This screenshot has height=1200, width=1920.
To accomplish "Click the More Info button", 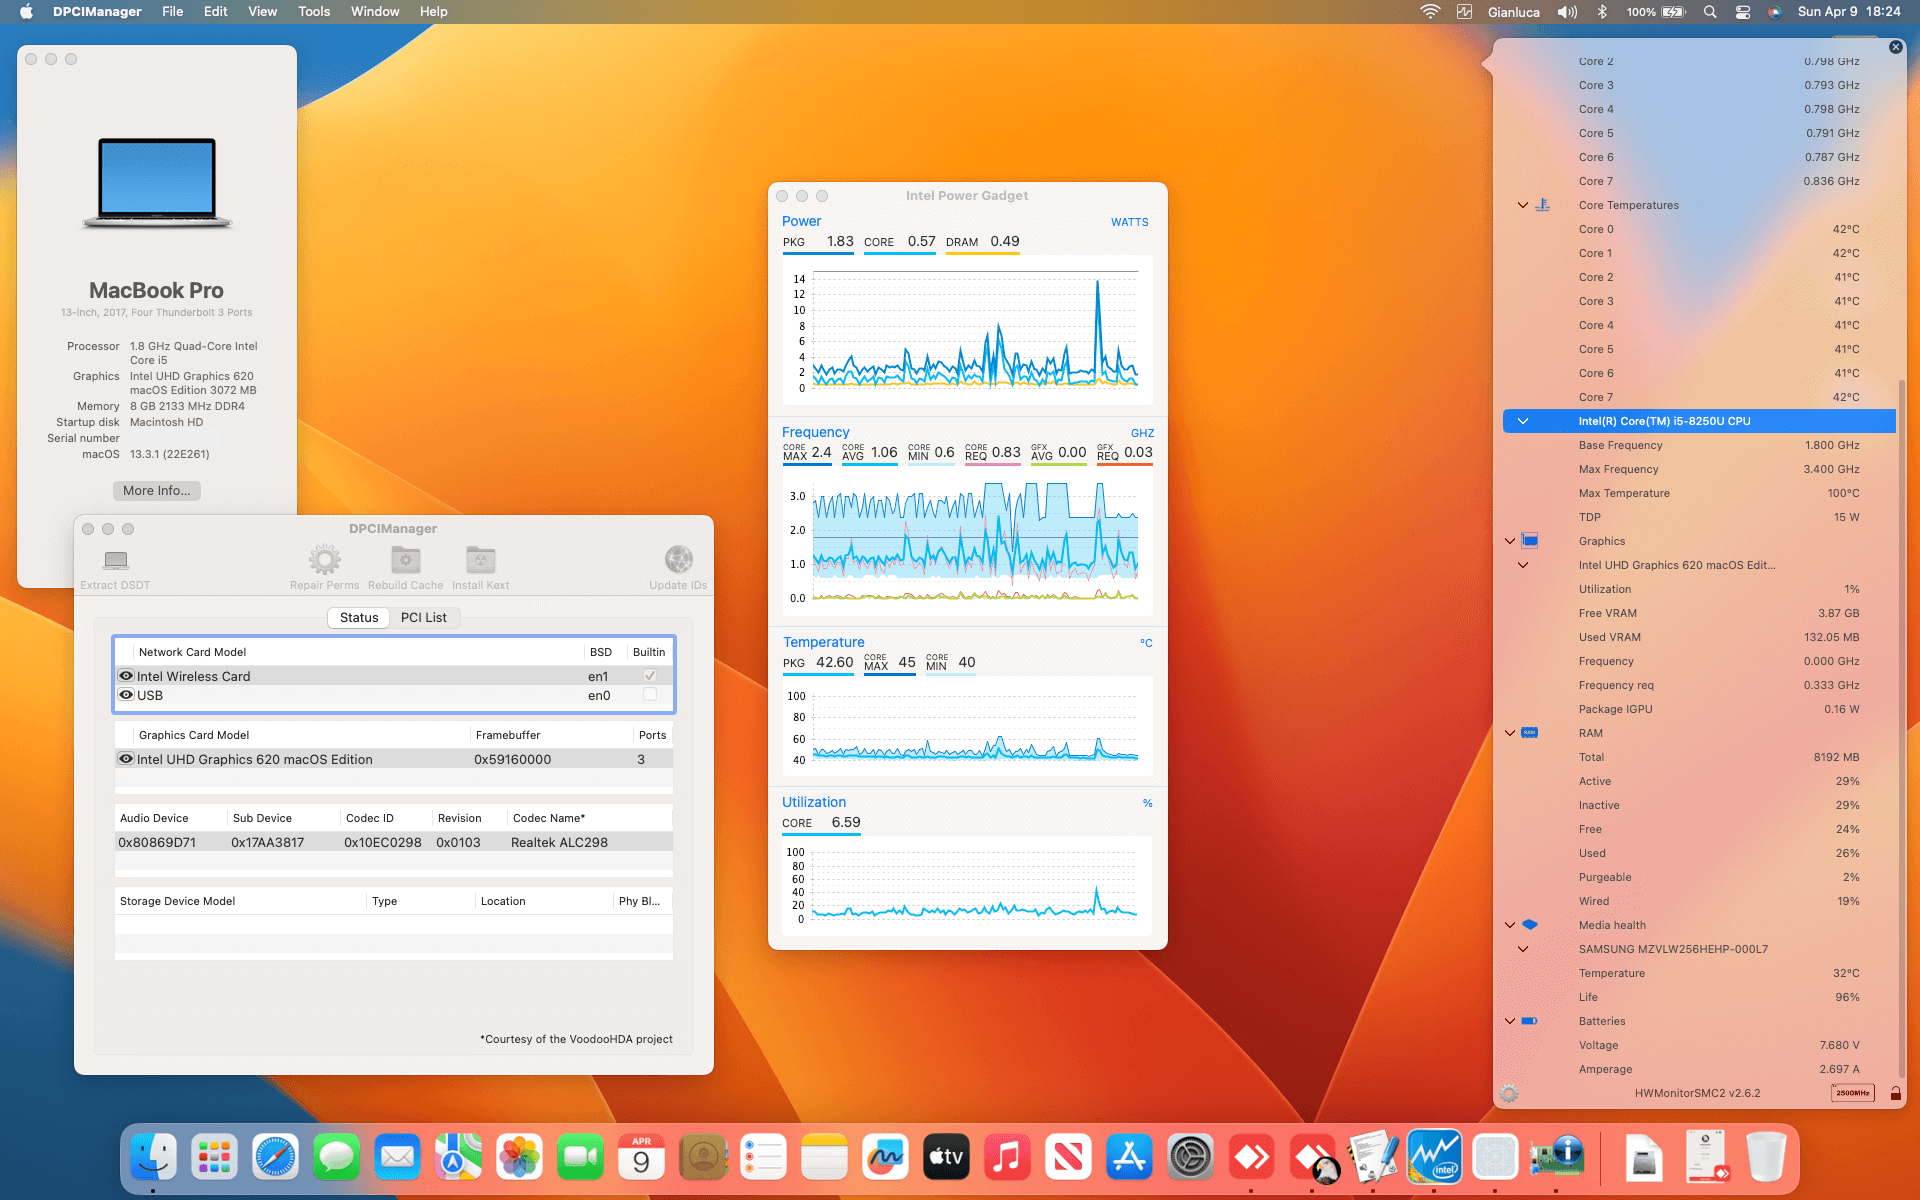I will coord(156,490).
